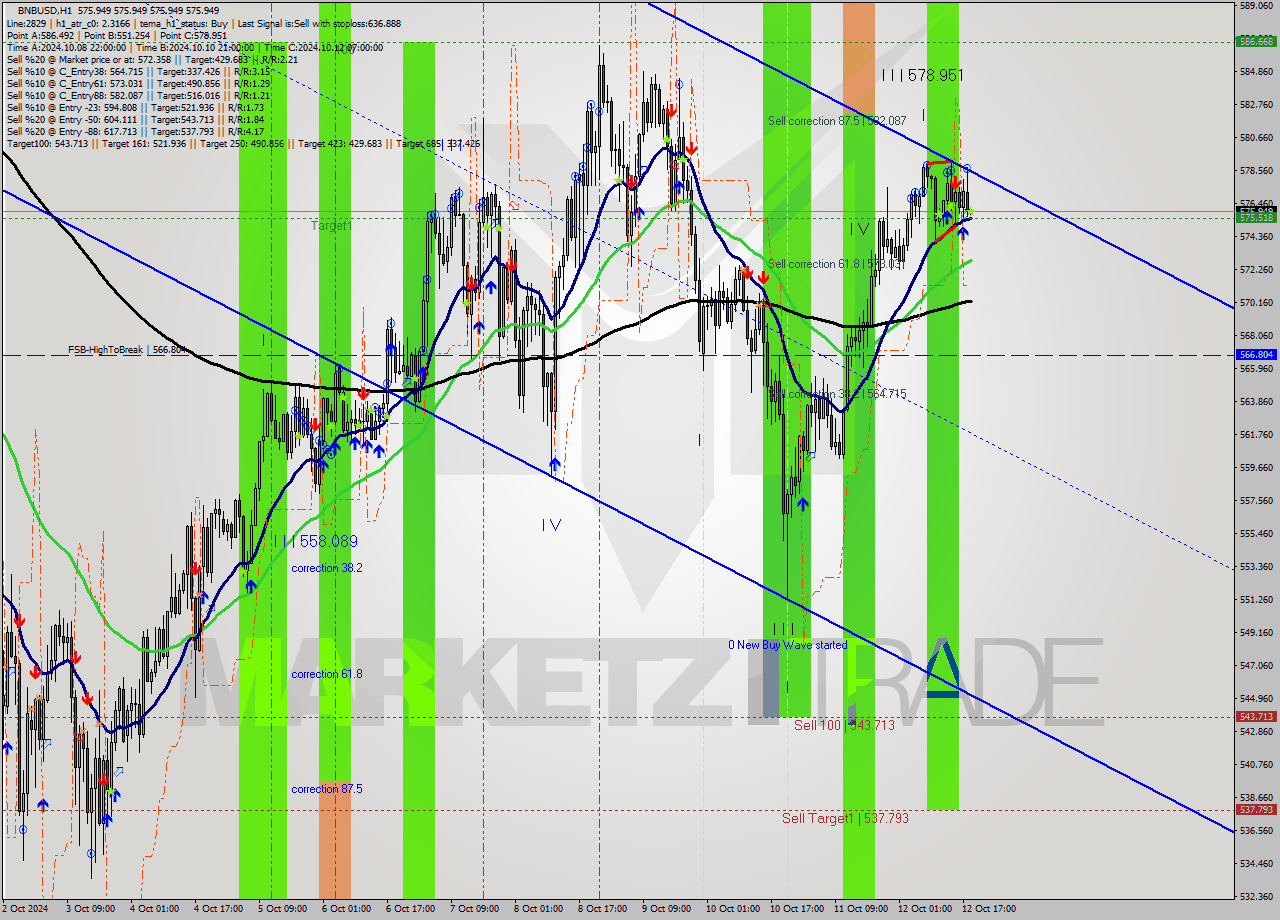Click the '7 Oct 09:00' time axis label
Viewport: 1280px width, 920px height.
[x=475, y=909]
